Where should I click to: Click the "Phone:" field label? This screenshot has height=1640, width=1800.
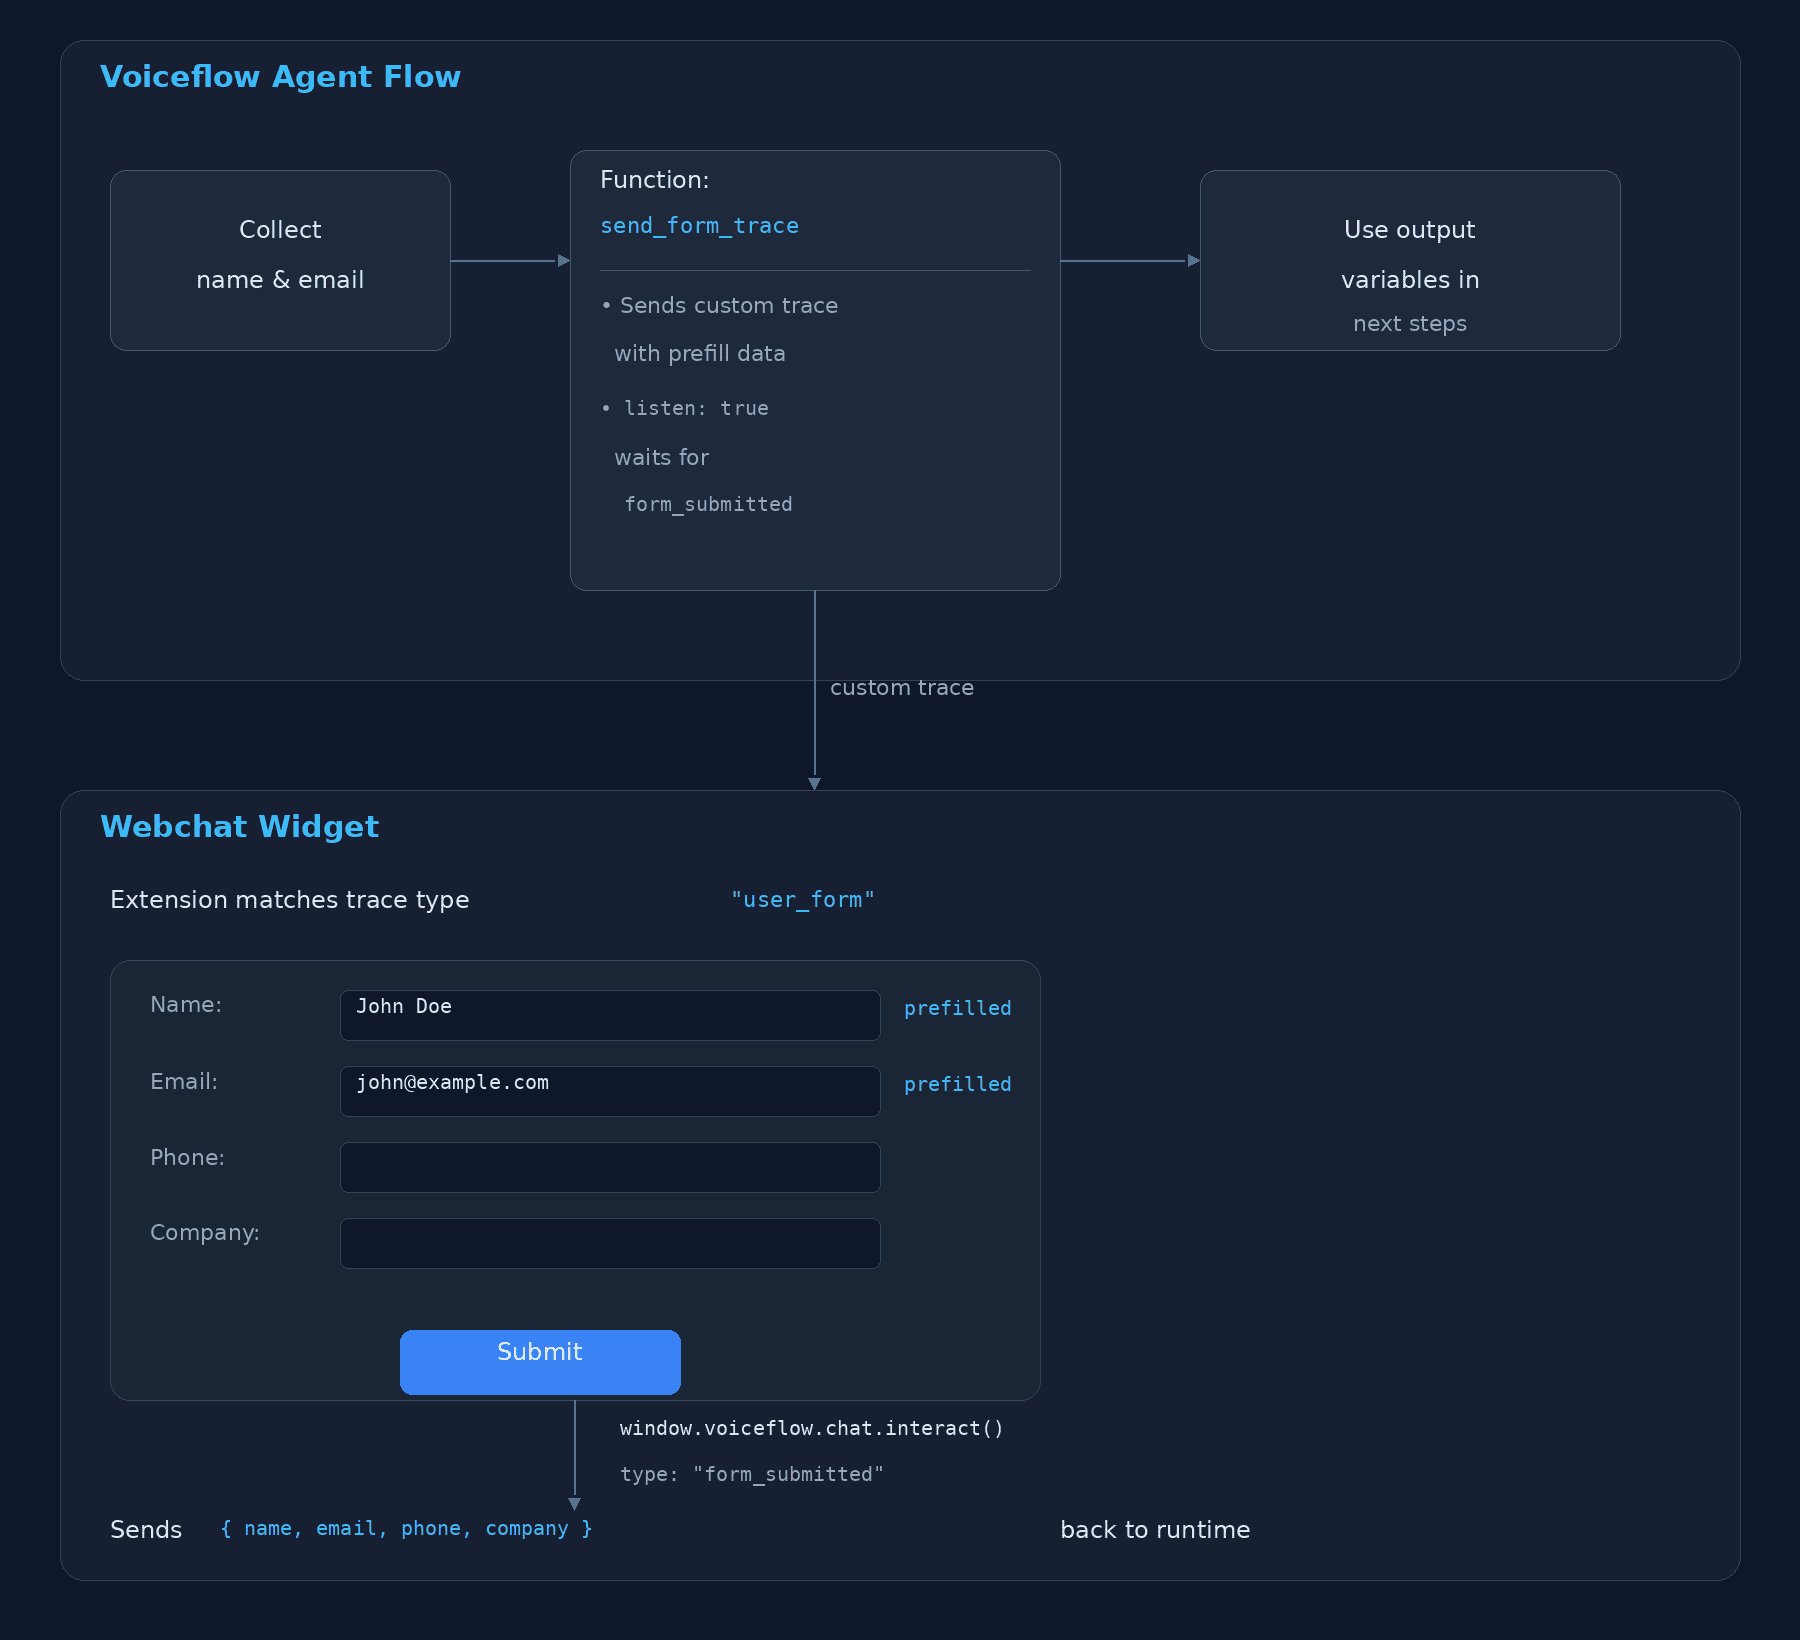(187, 1158)
